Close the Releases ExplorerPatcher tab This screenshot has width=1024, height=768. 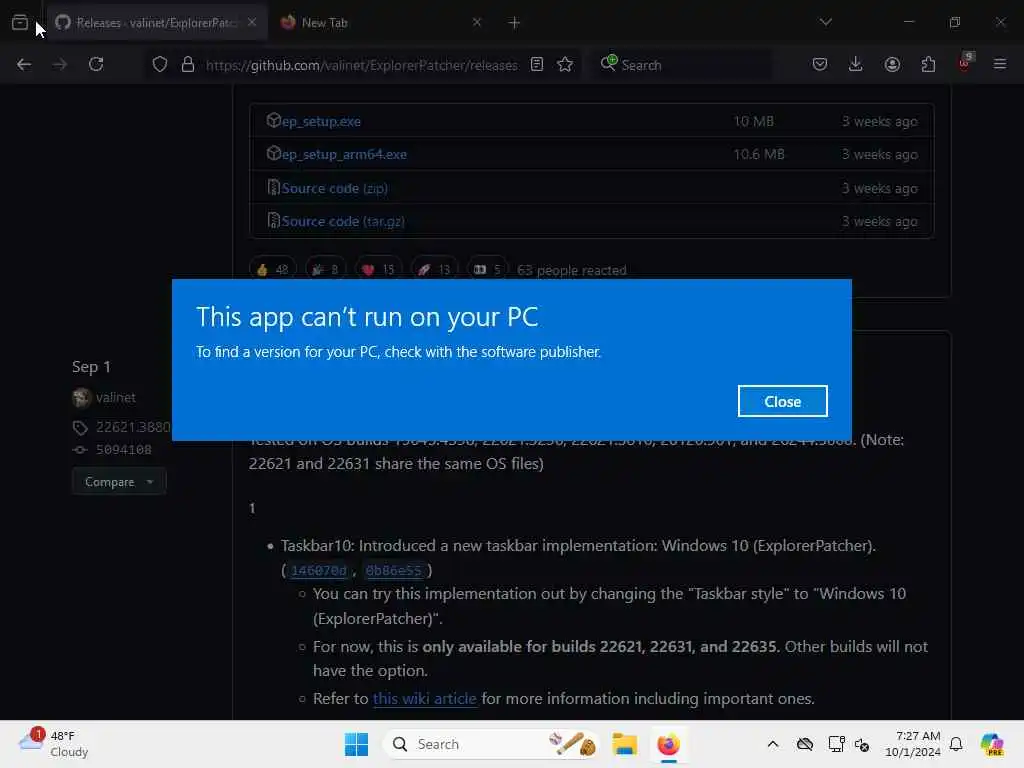[252, 22]
